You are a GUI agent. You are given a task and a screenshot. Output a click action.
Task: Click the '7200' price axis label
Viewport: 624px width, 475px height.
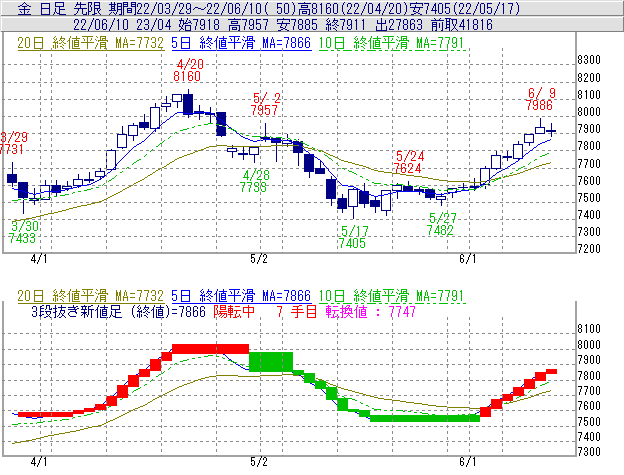point(589,249)
